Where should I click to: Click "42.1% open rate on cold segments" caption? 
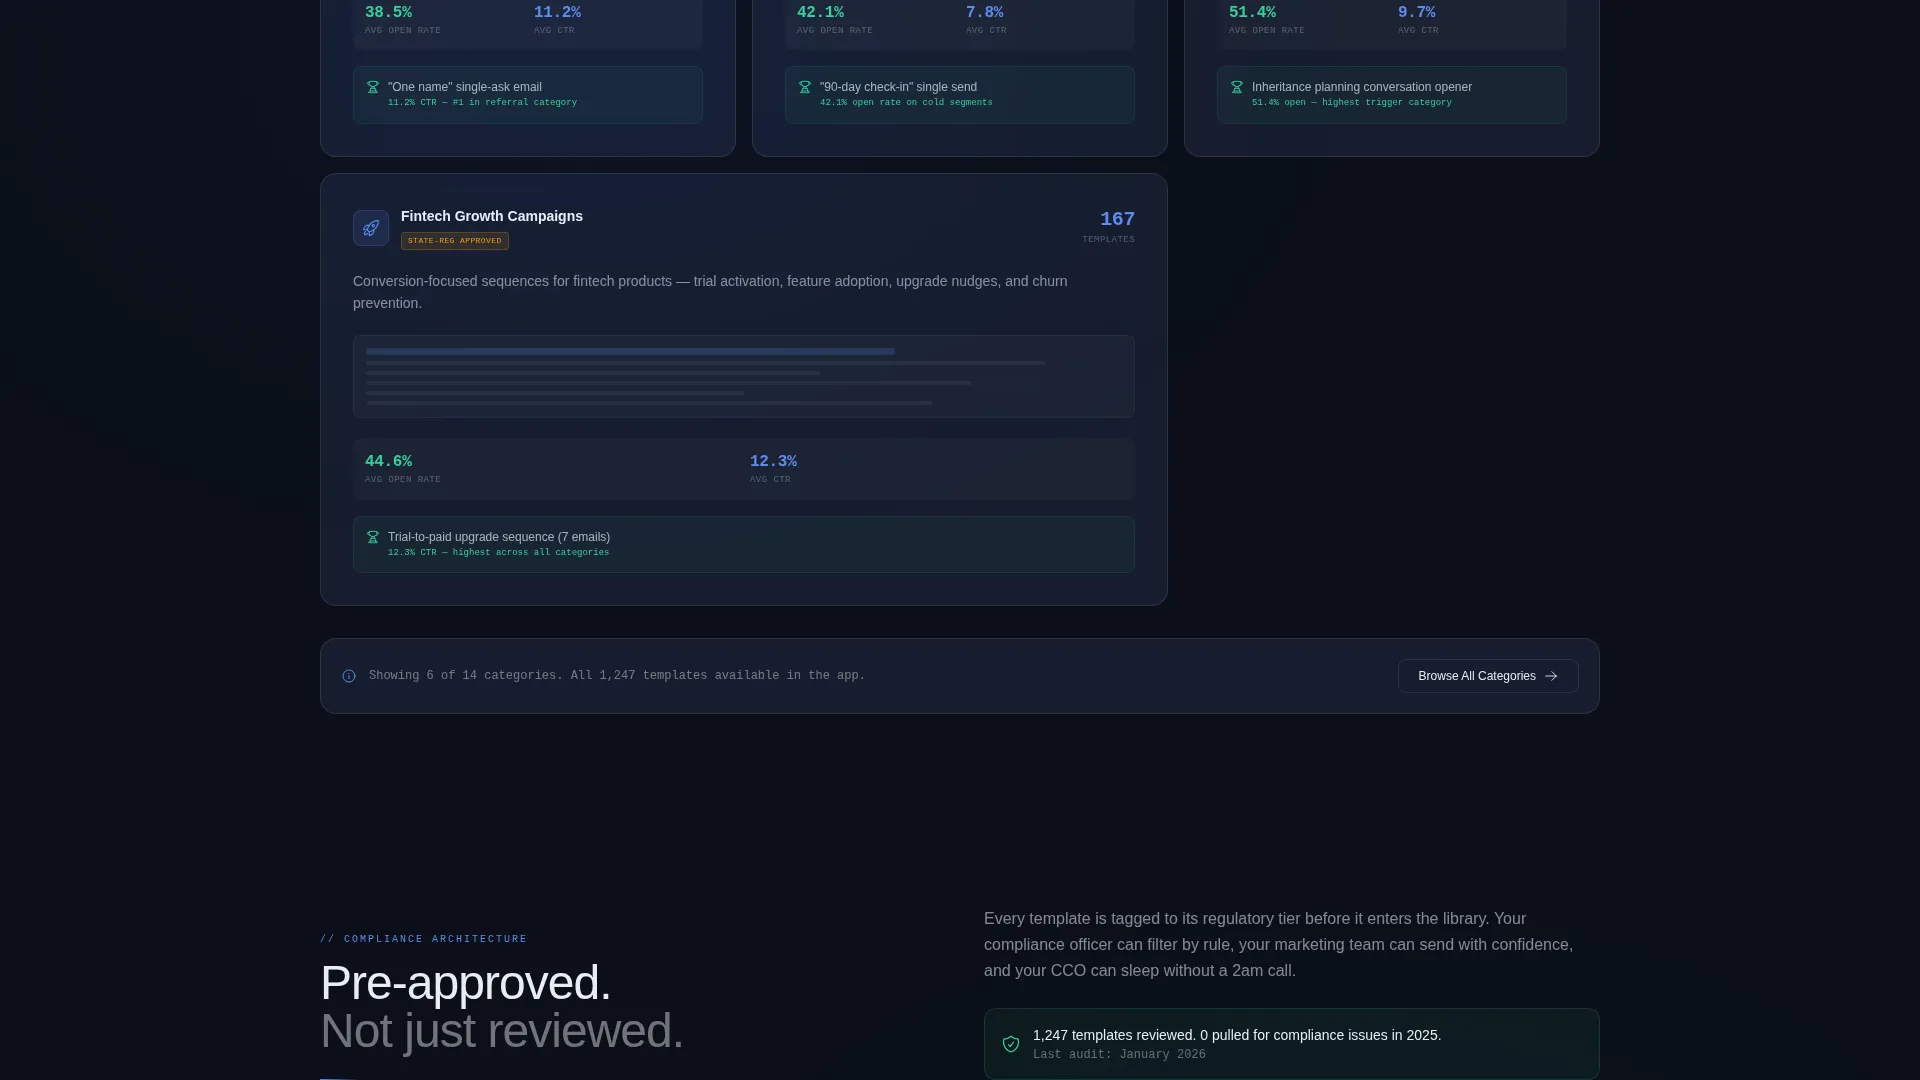(x=906, y=102)
